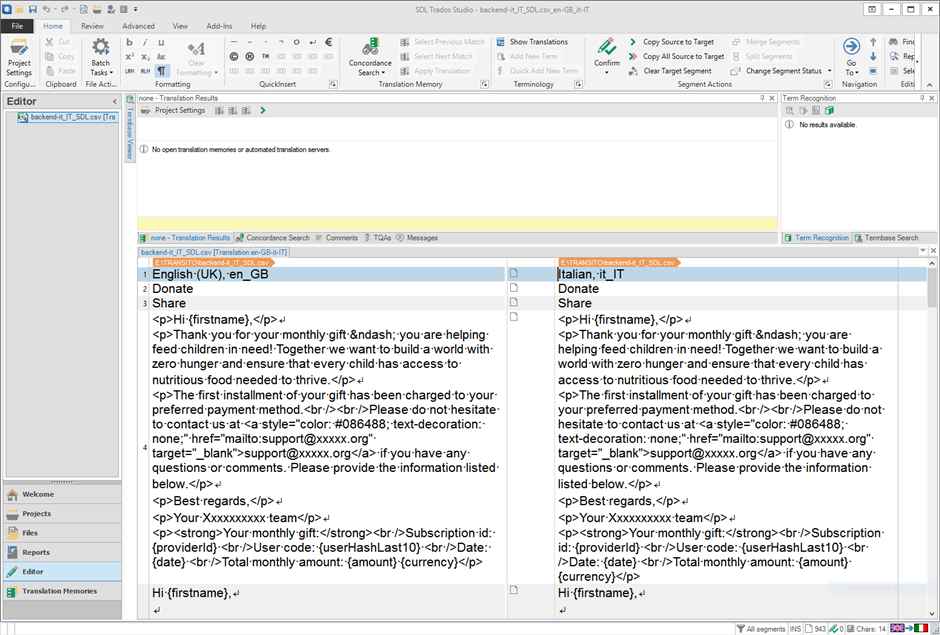Redo the last undone action
The height and width of the screenshot is (635, 940).
click(64, 10)
